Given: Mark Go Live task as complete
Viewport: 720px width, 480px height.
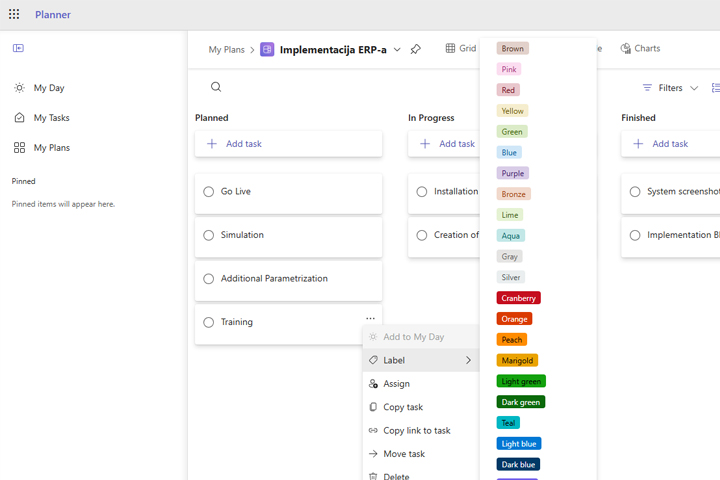Looking at the screenshot, I should pyautogui.click(x=209, y=192).
